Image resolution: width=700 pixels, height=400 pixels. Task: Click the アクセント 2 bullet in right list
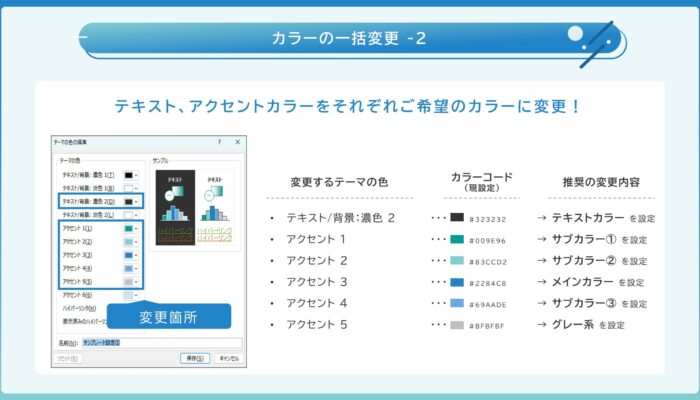(317, 261)
